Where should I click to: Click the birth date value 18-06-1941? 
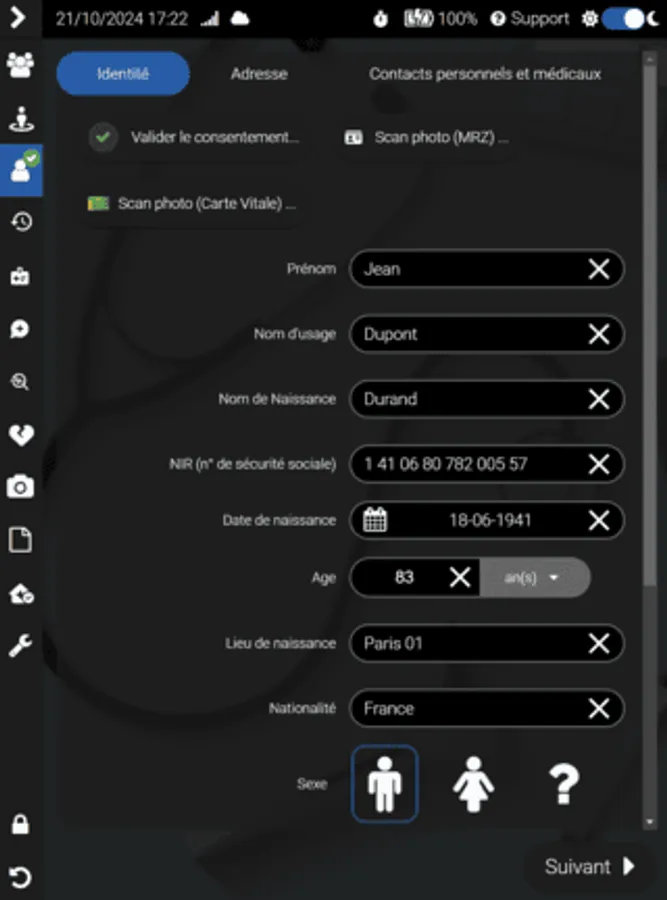490,521
